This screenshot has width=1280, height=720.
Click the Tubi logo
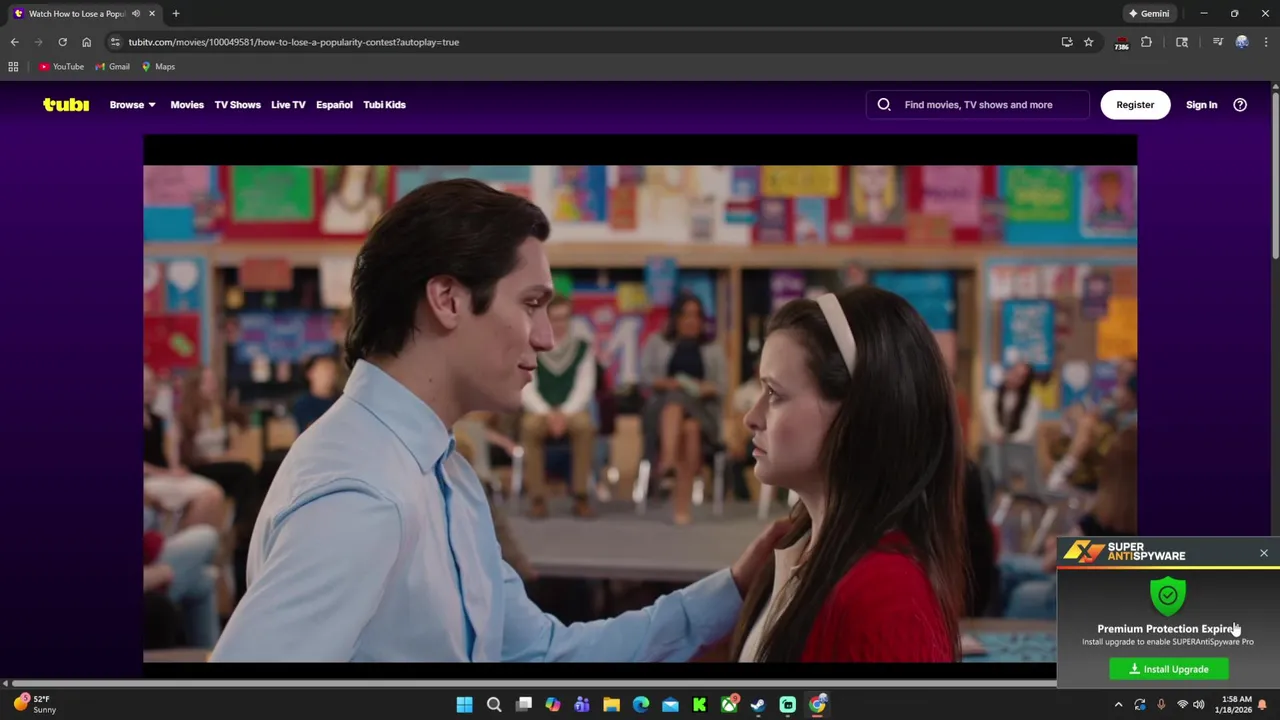[x=66, y=104]
